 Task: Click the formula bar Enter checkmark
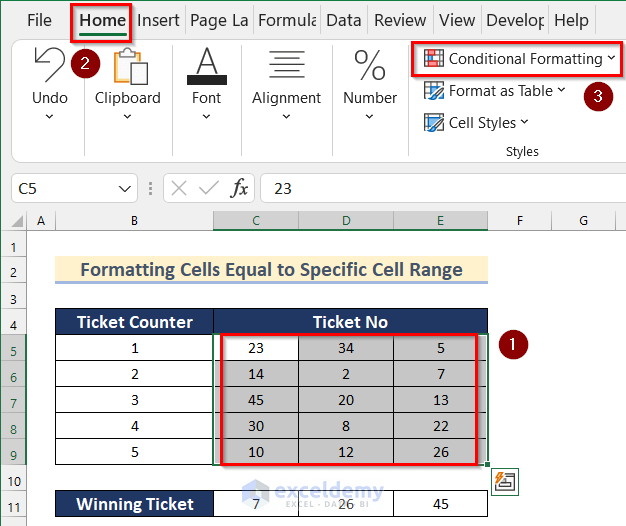click(209, 188)
